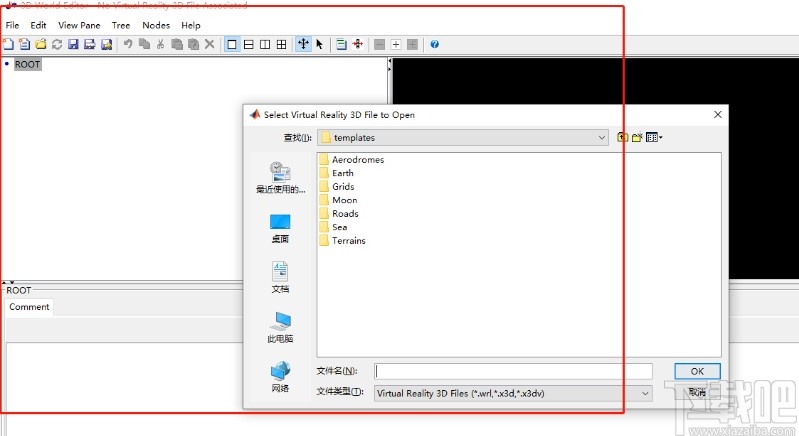Viewport: 799px width, 436px height.
Task: Click the OK button
Action: (697, 371)
